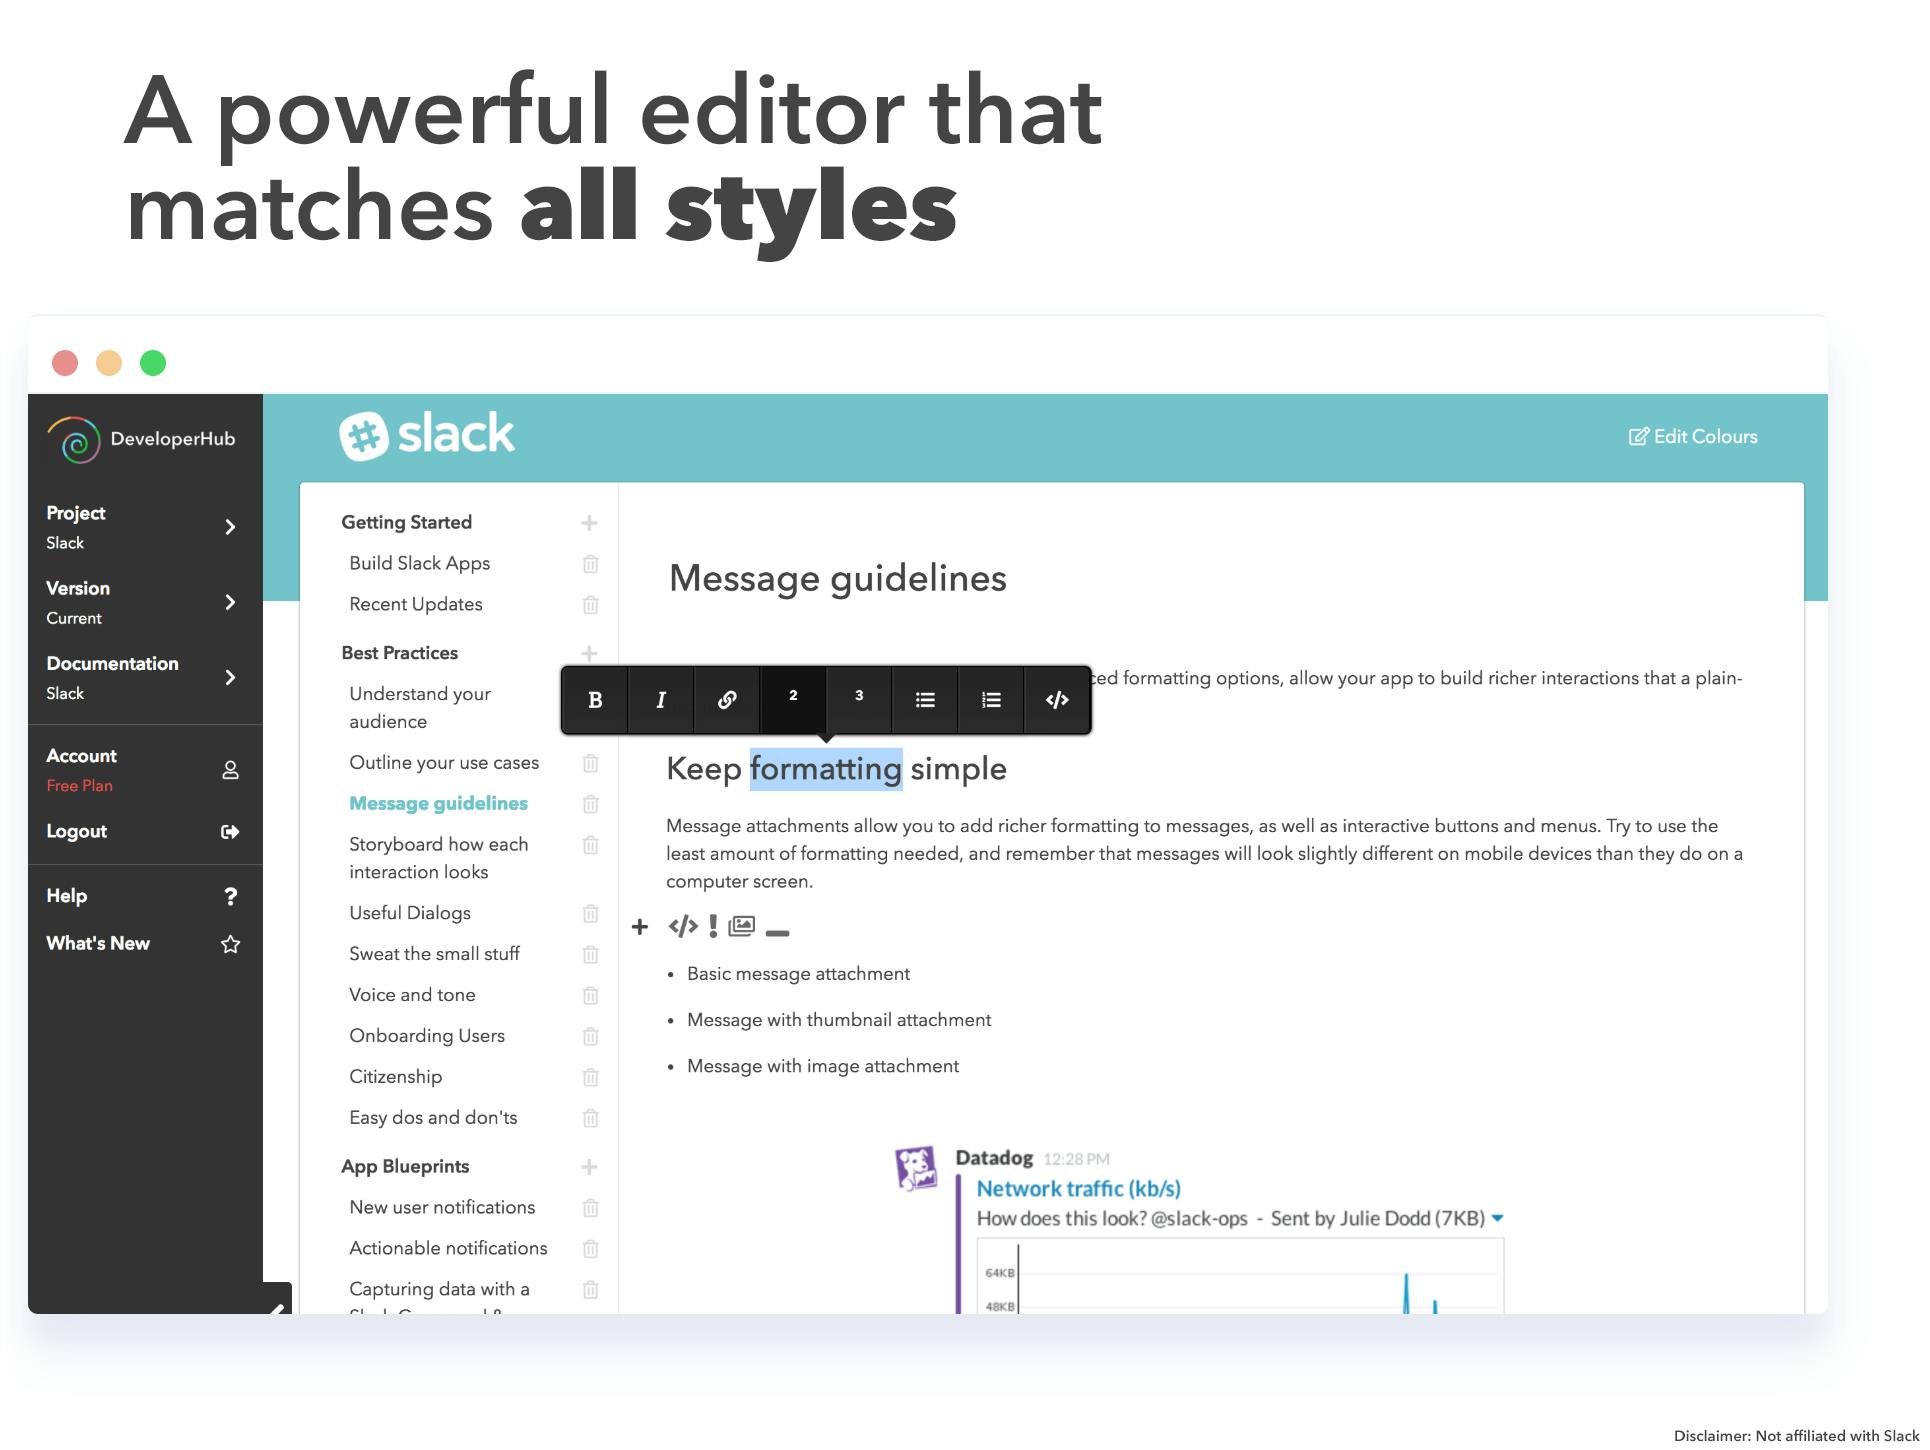Viewport: 1930px width, 1450px height.
Task: Convert selection to a numbered list
Action: click(991, 700)
